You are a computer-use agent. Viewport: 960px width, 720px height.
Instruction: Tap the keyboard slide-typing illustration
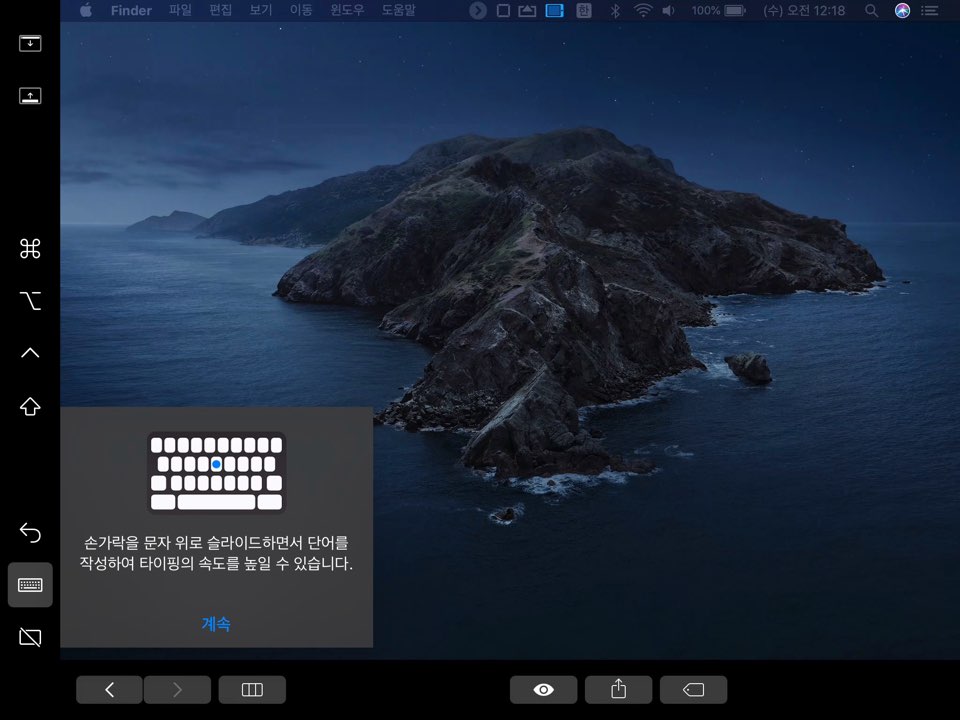(217, 473)
